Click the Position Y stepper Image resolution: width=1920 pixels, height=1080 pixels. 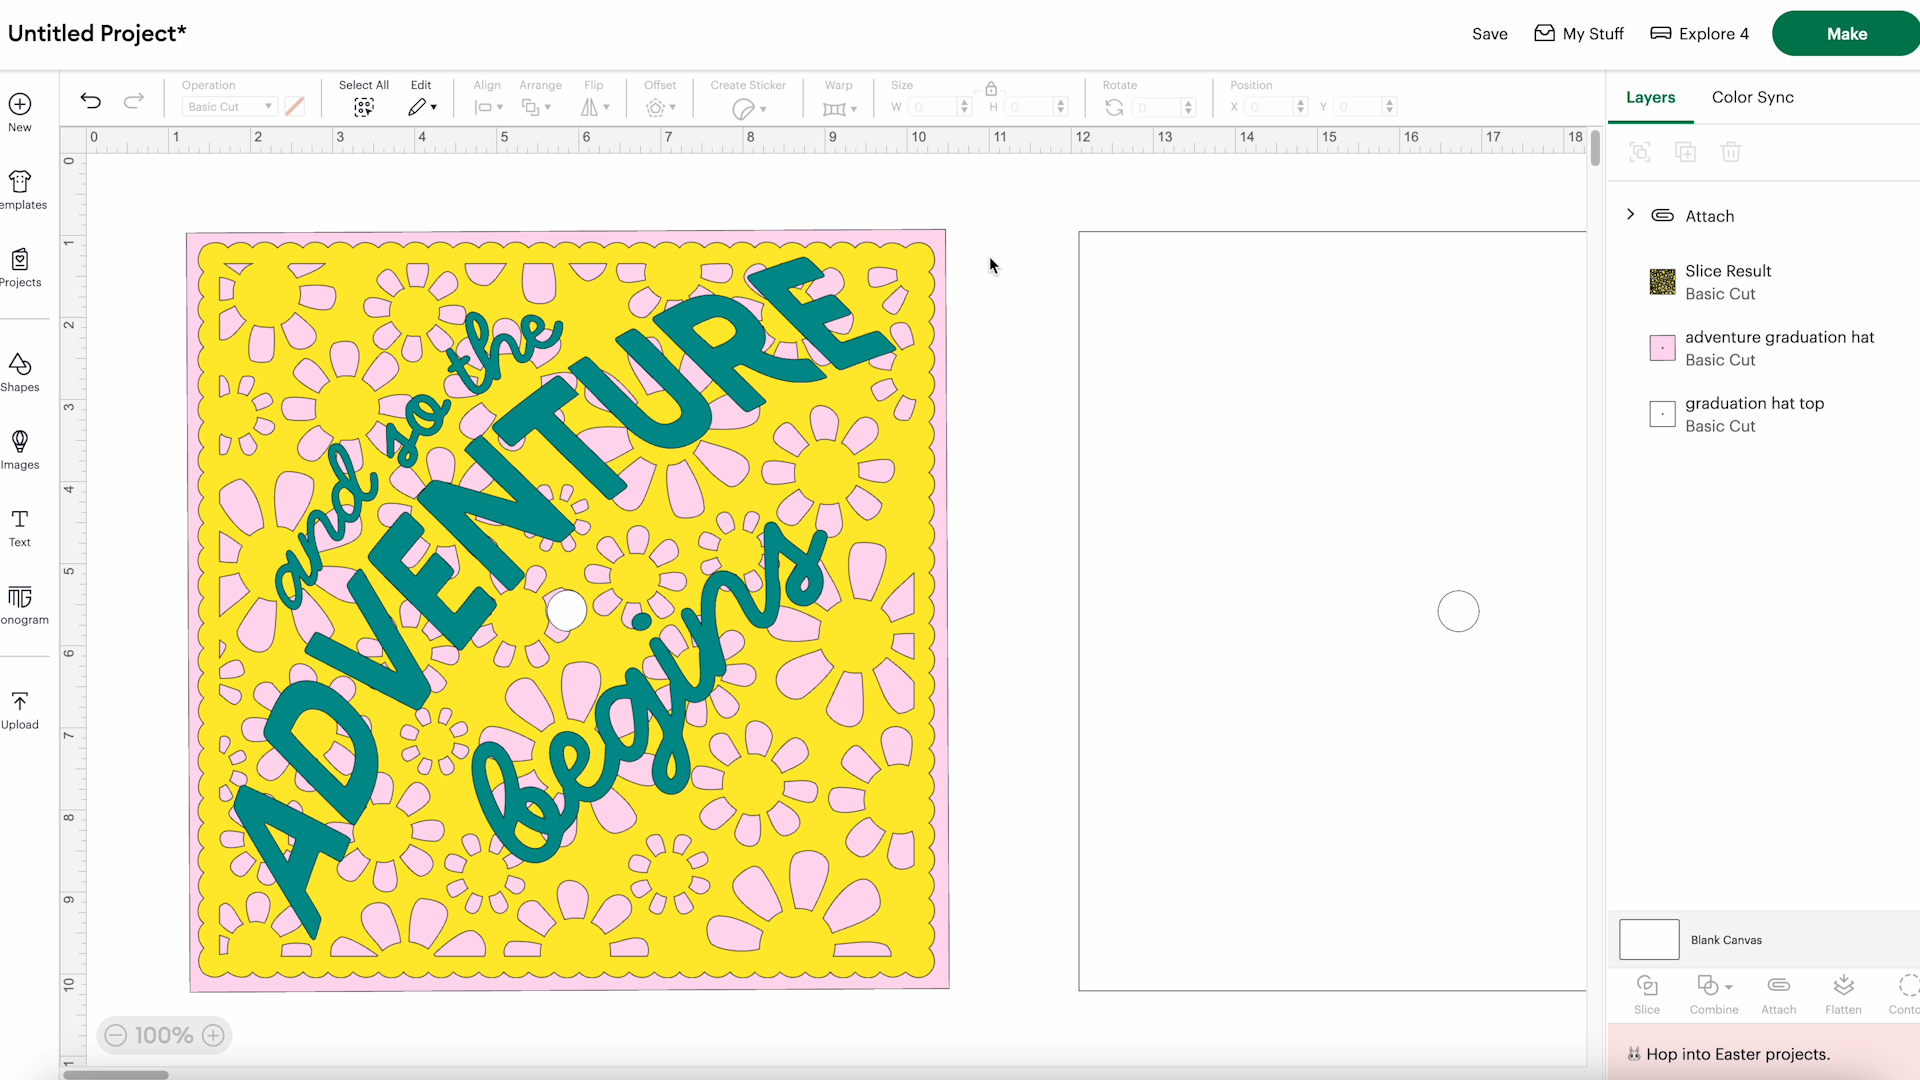tap(1389, 107)
